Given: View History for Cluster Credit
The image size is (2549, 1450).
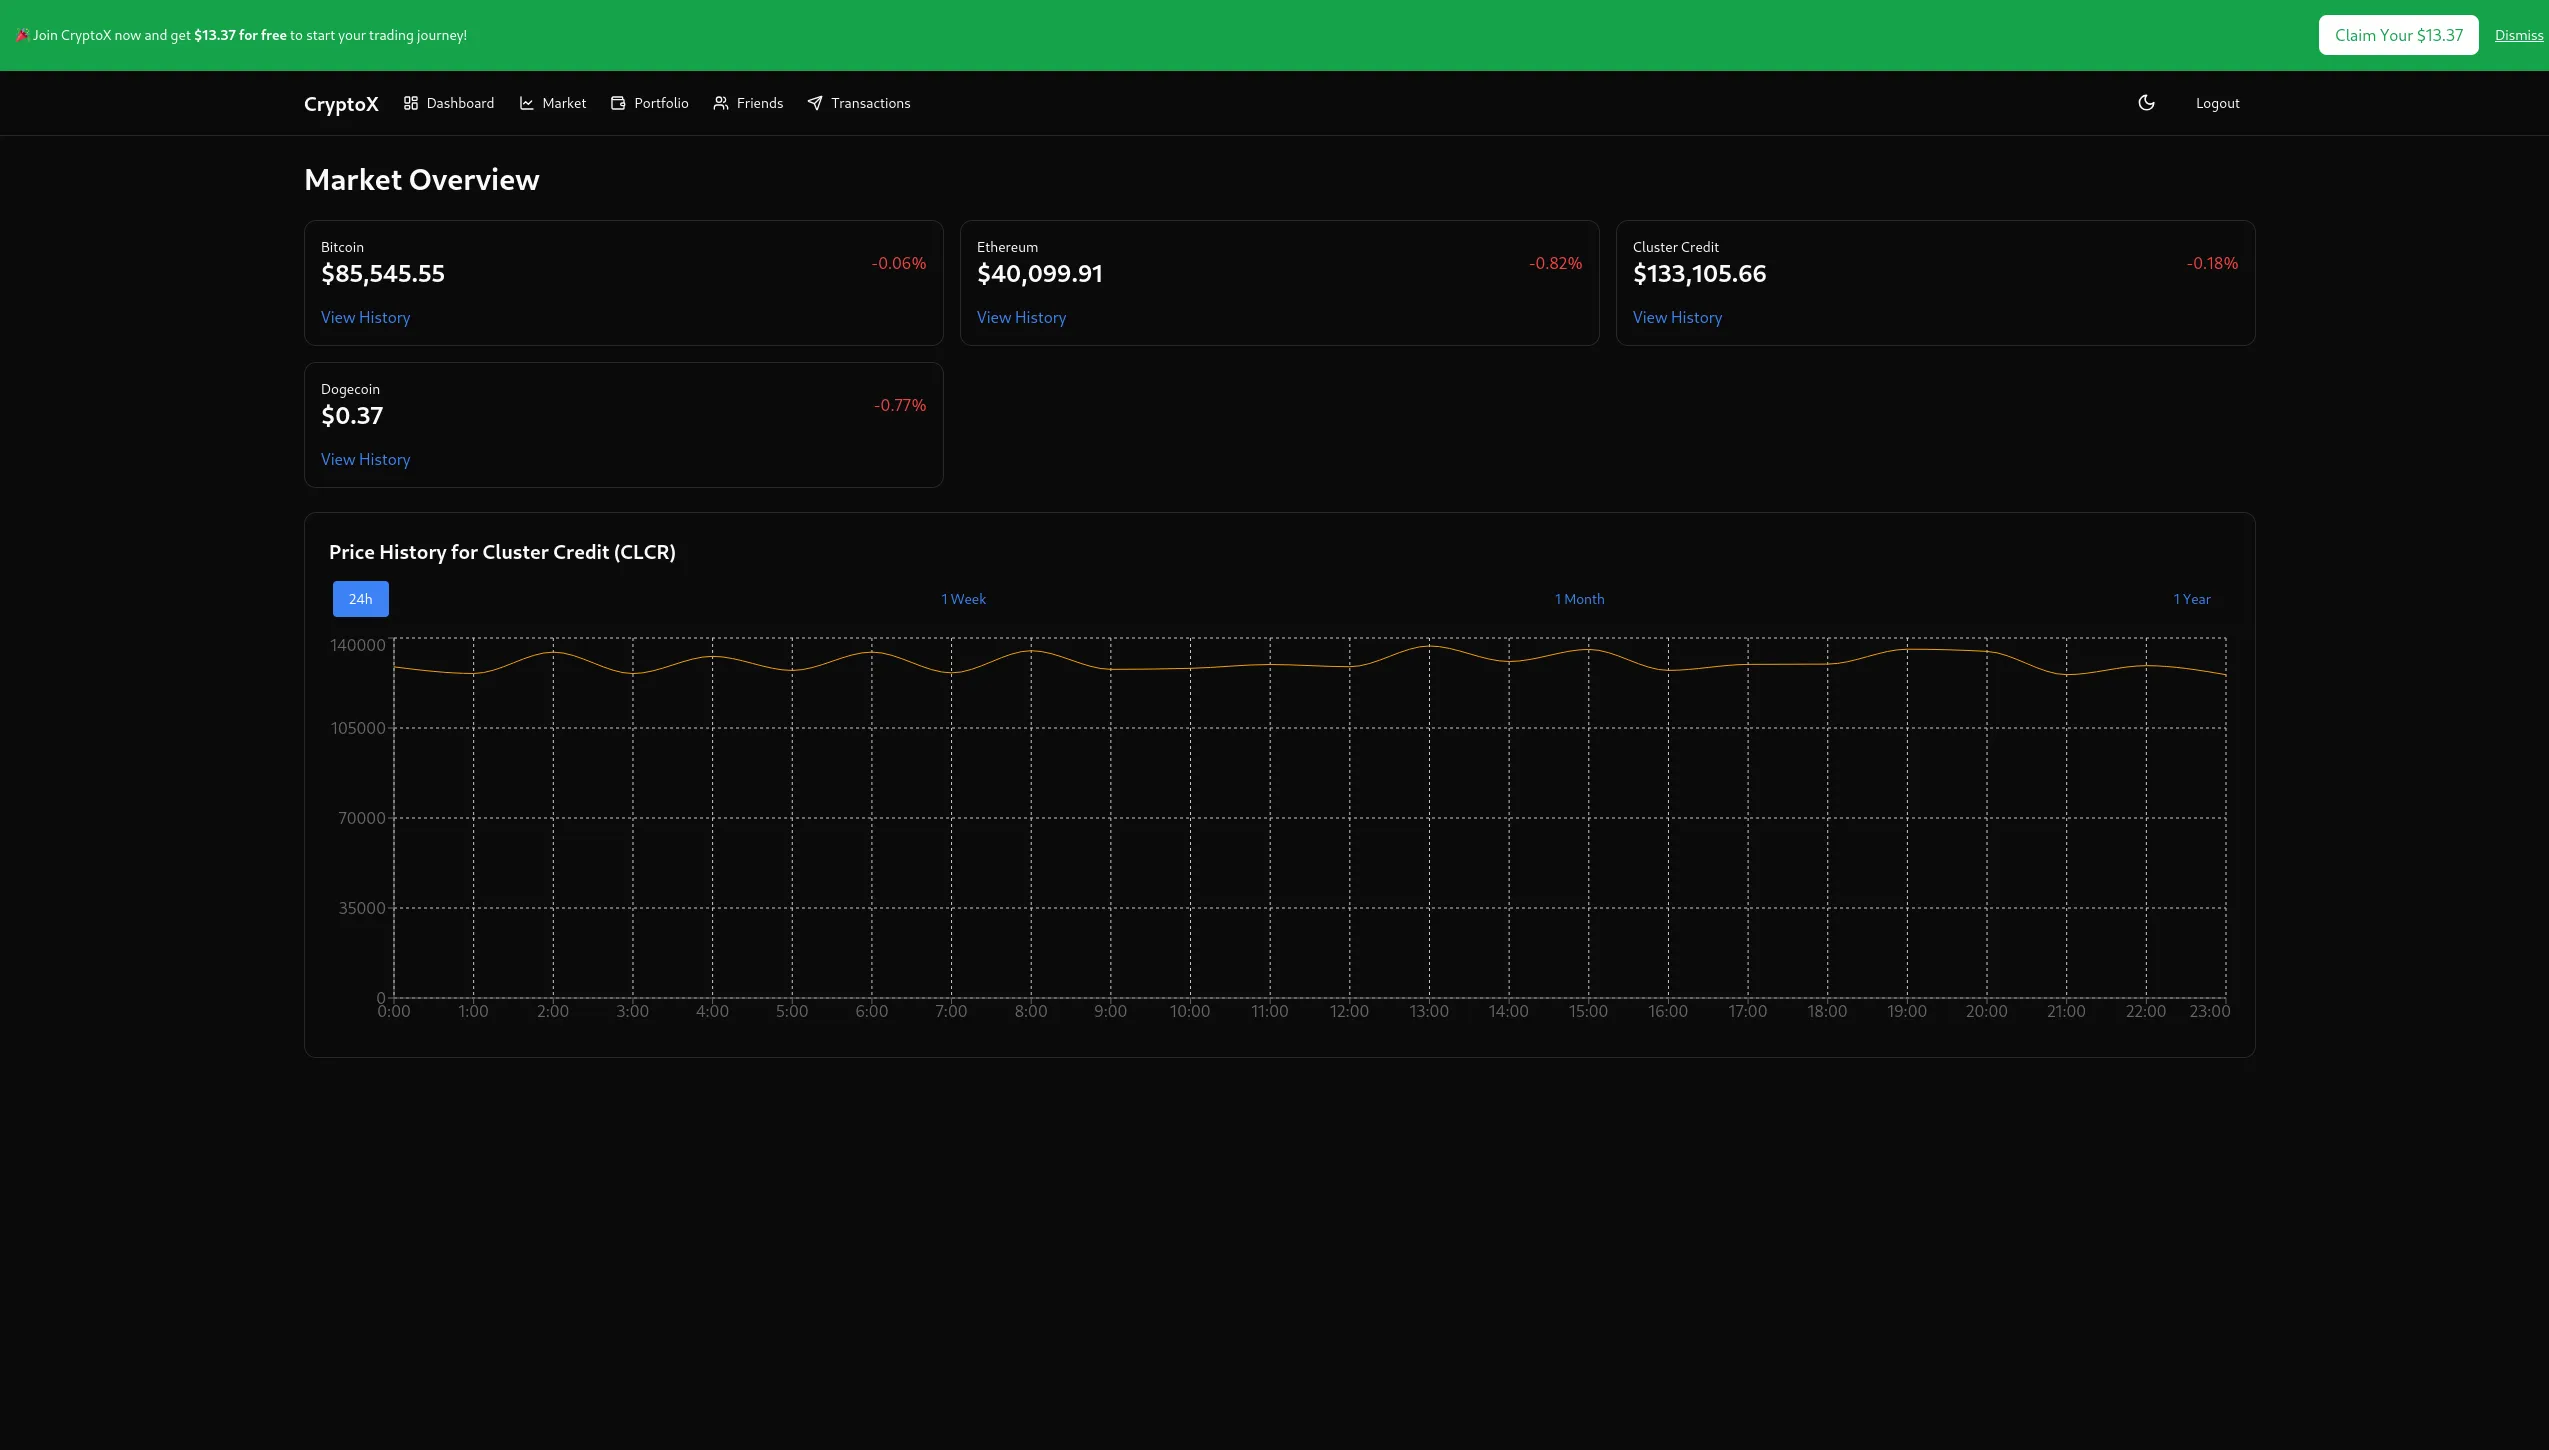Looking at the screenshot, I should (x=1677, y=317).
